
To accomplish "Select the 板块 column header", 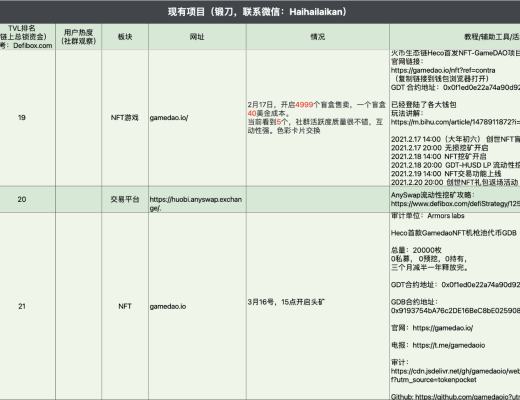I will point(125,37).
